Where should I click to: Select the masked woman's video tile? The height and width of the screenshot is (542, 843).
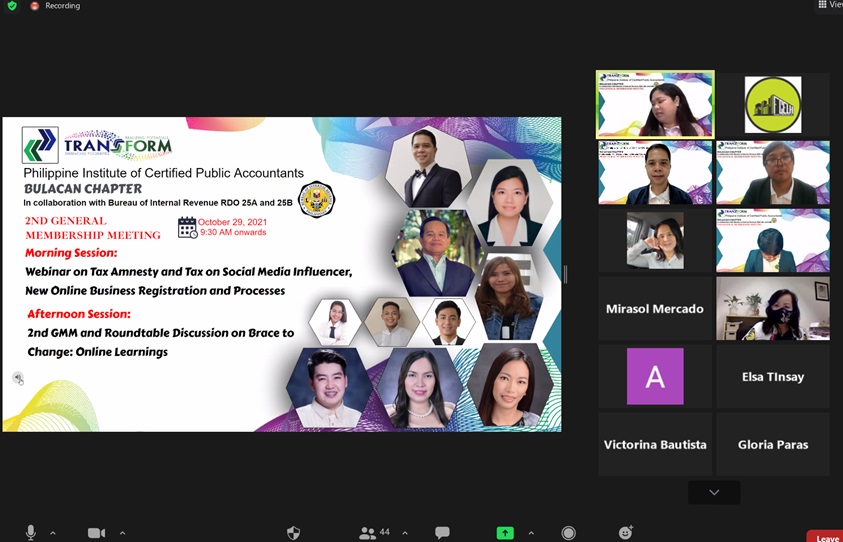click(773, 309)
